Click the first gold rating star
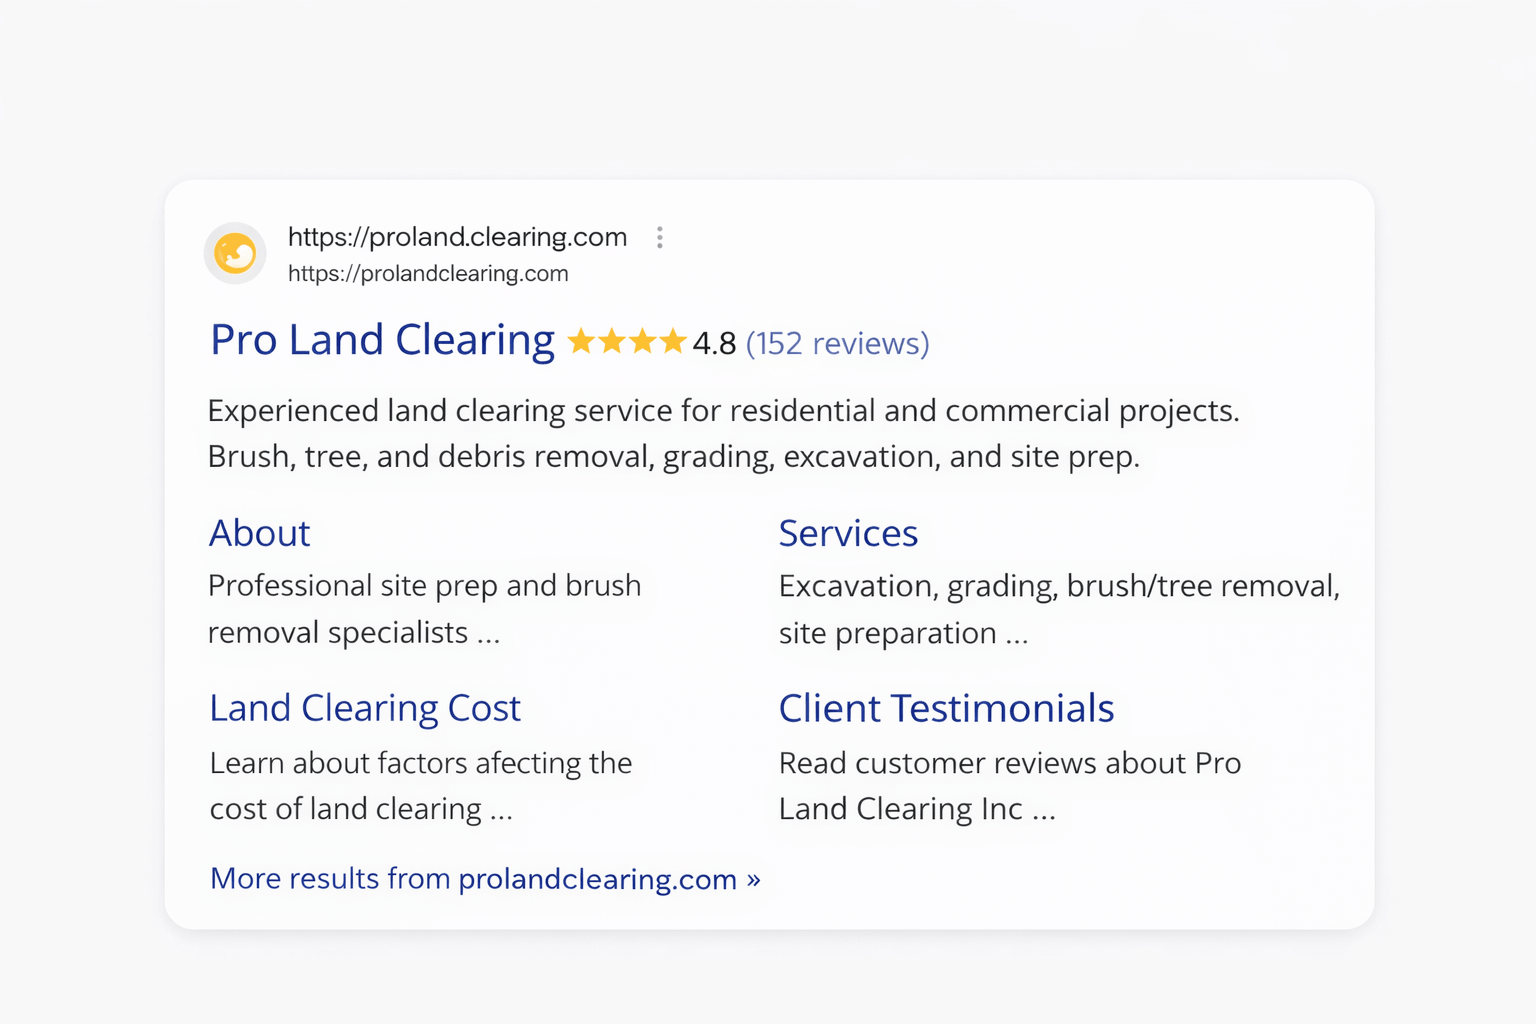The width and height of the screenshot is (1536, 1024). (x=582, y=342)
